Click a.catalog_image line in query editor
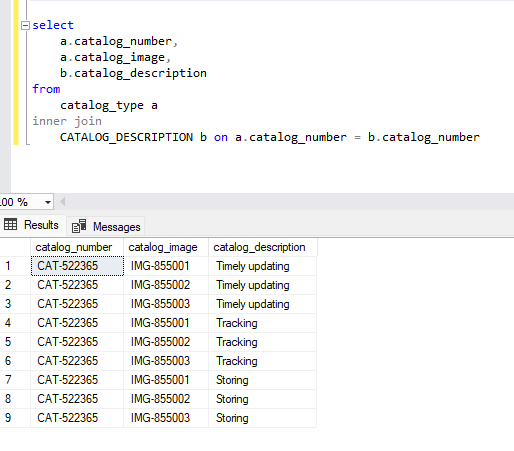 (x=115, y=57)
